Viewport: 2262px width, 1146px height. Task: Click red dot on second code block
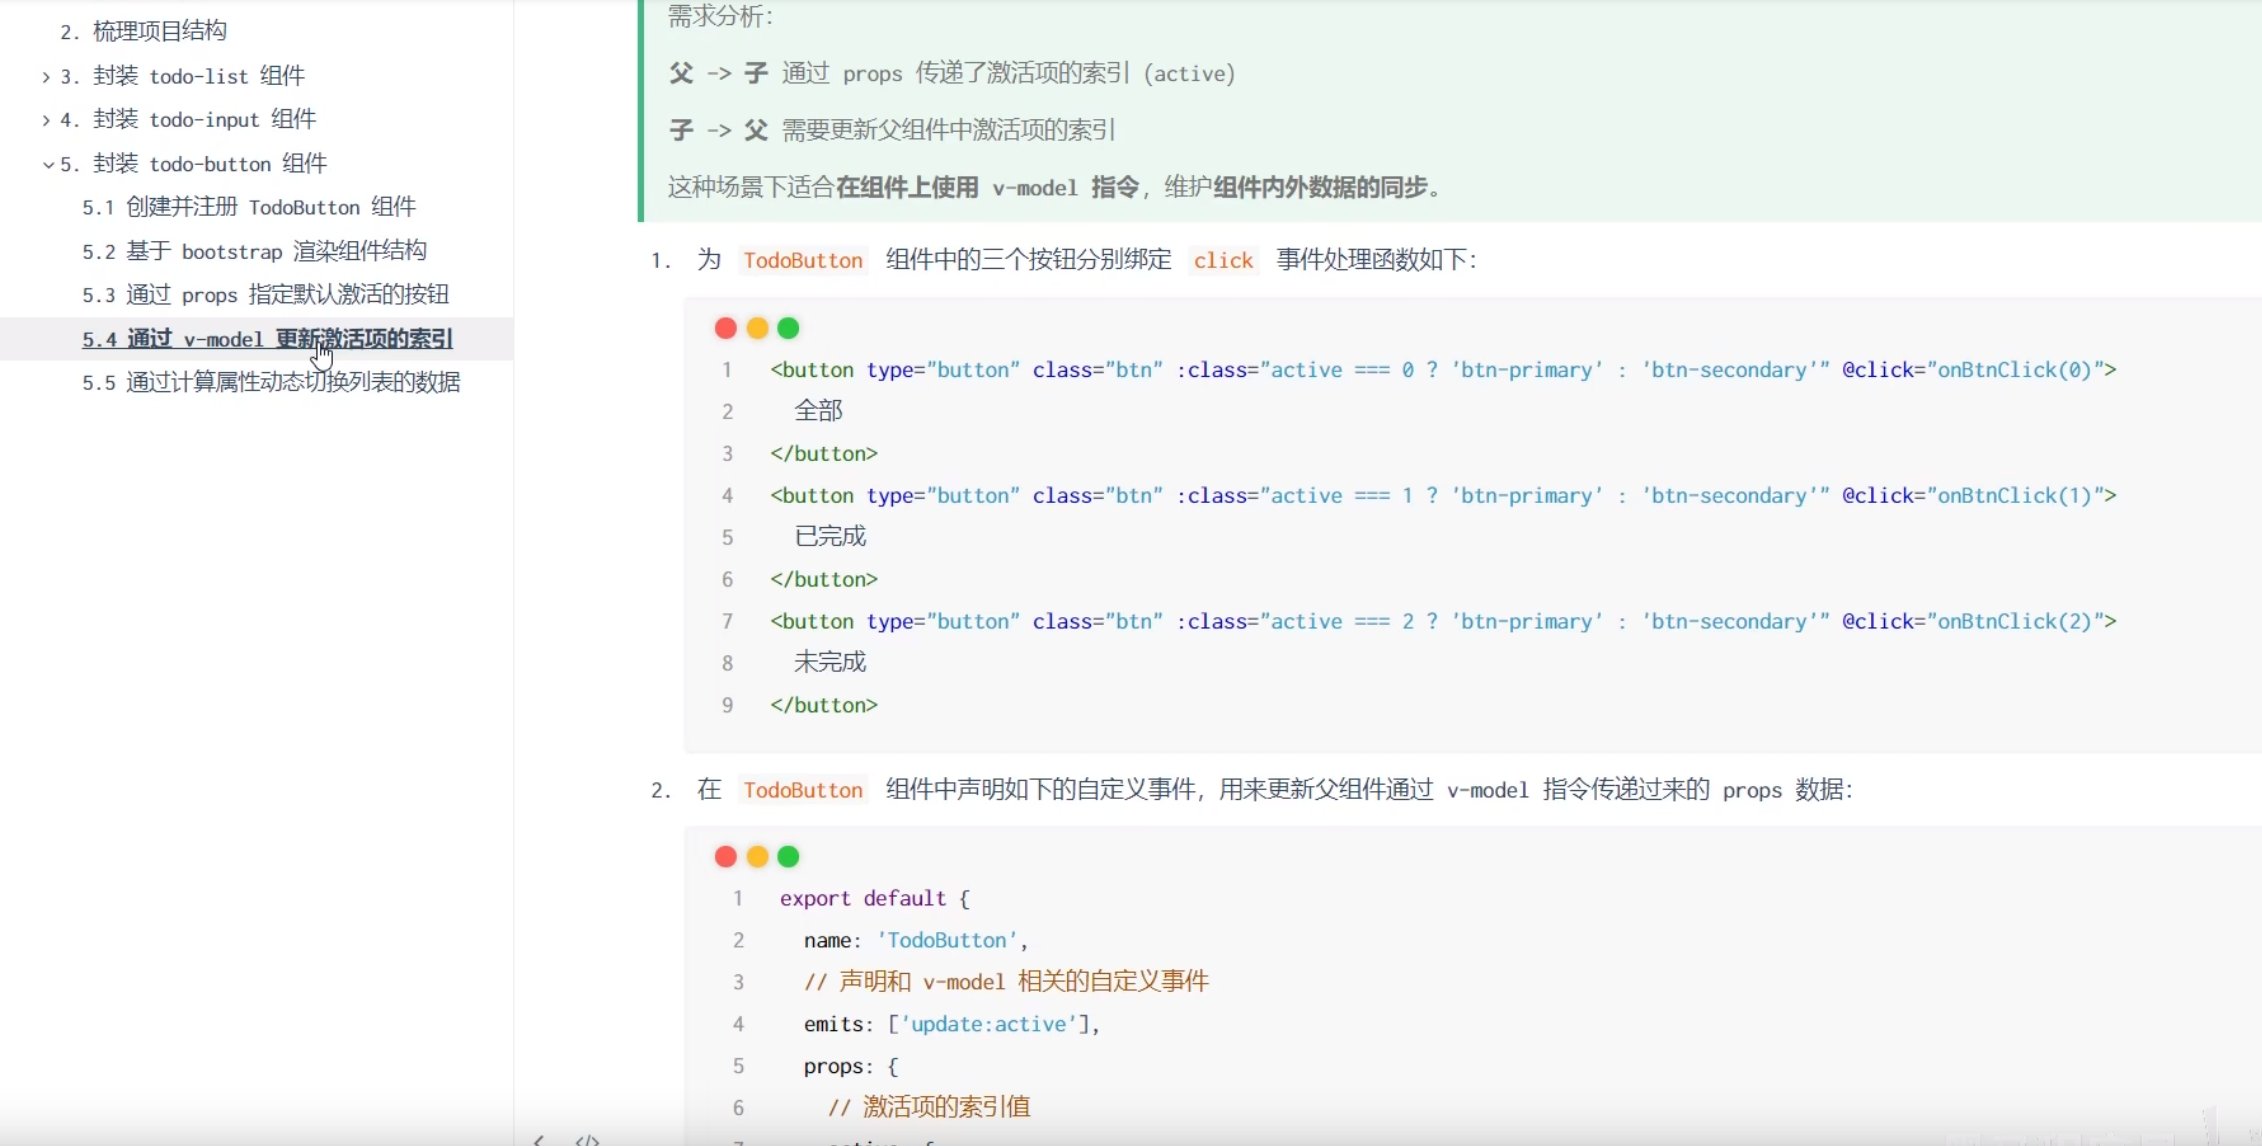[726, 856]
